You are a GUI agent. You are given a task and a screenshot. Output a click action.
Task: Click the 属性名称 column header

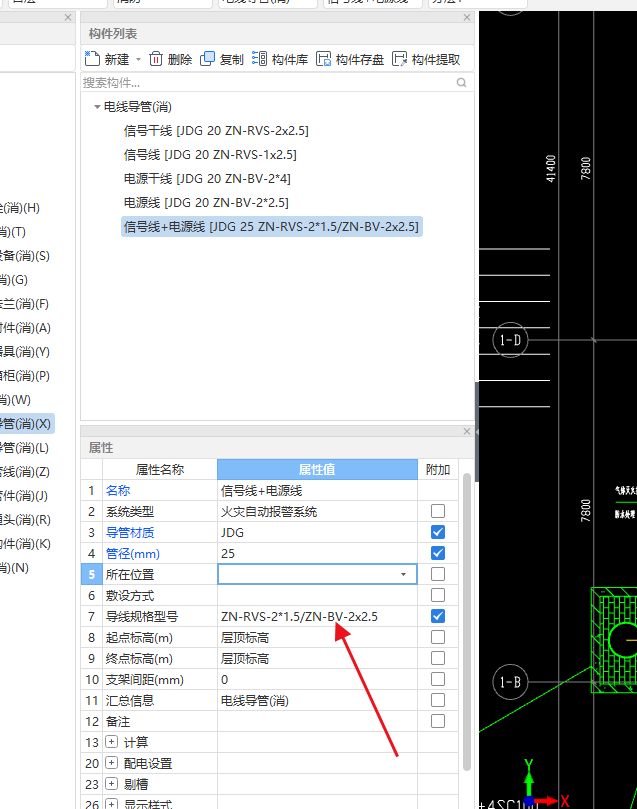tap(160, 470)
